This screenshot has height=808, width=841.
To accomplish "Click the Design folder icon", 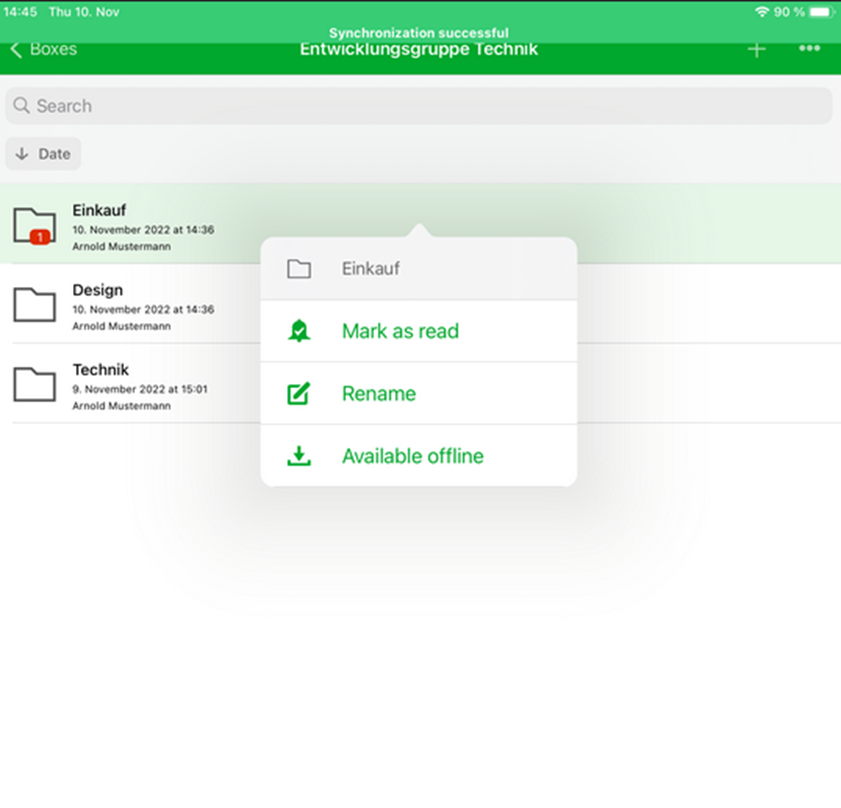I will (35, 304).
